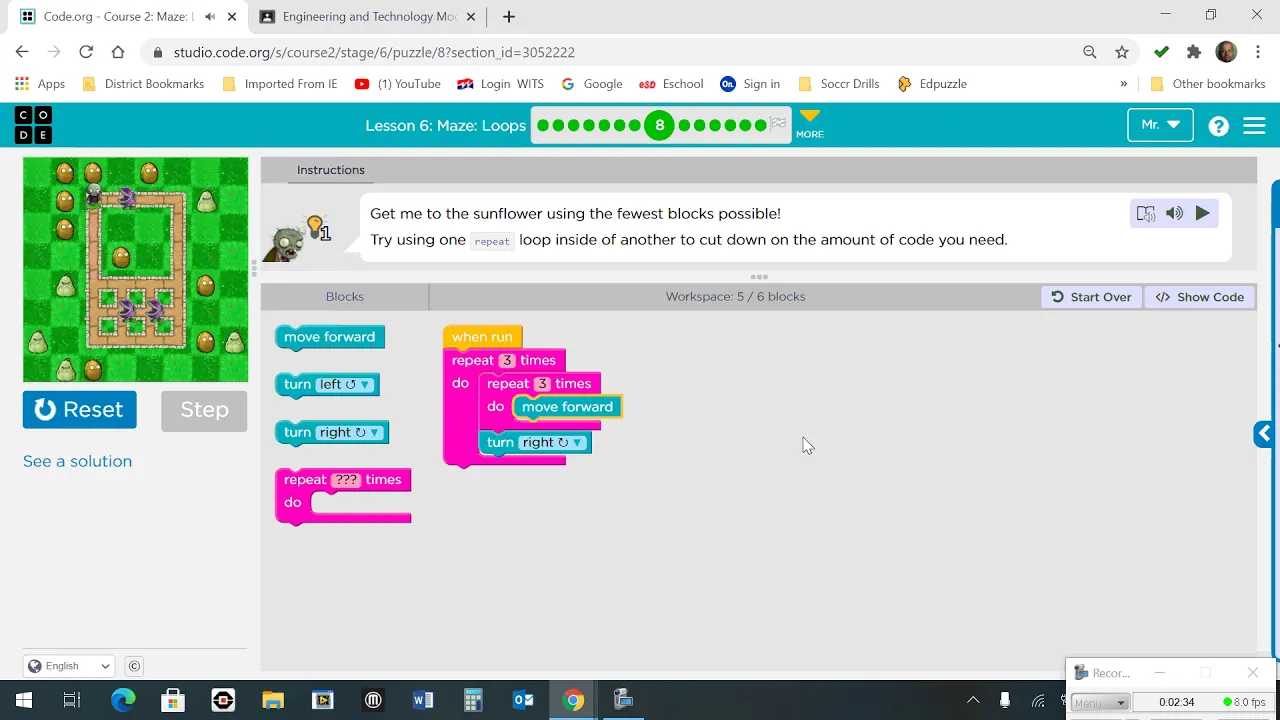1280x720 pixels.
Task: Click the maze game preview
Action: 135,269
